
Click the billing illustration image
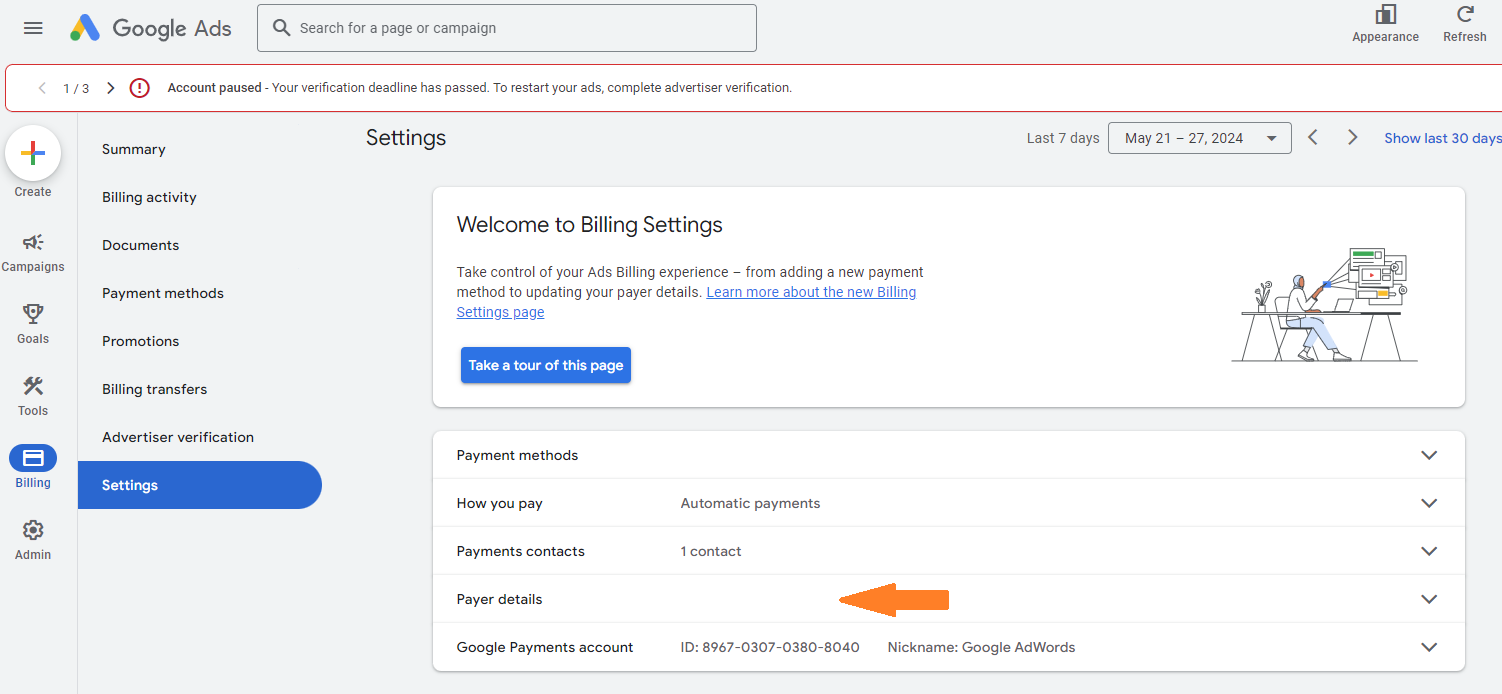1325,304
